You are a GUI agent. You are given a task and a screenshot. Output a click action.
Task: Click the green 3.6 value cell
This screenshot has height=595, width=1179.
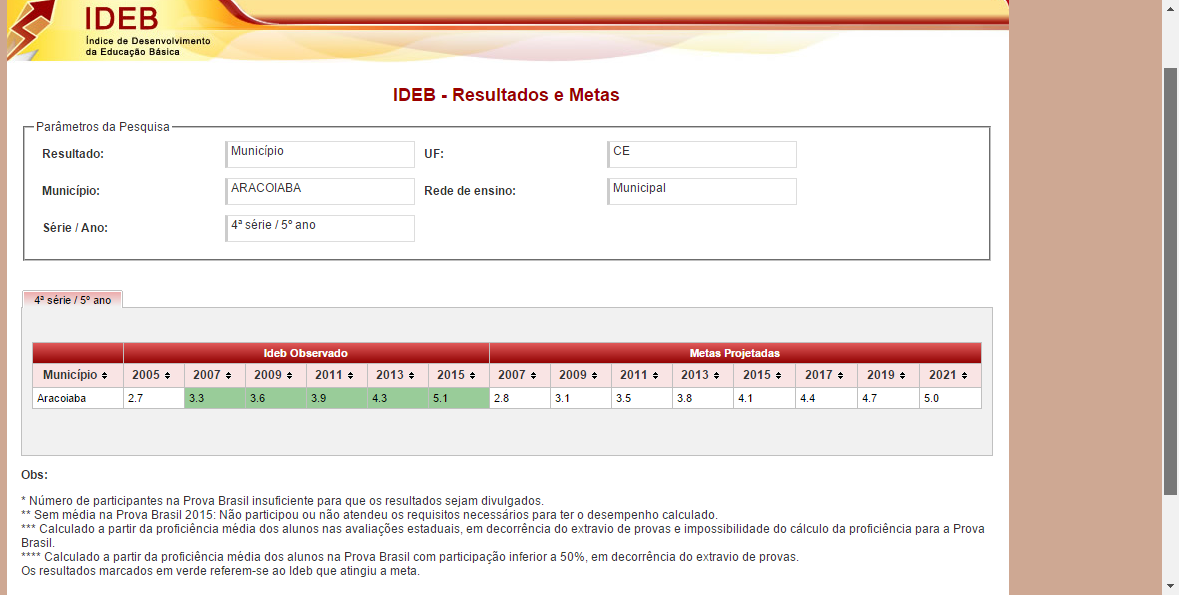tap(275, 398)
